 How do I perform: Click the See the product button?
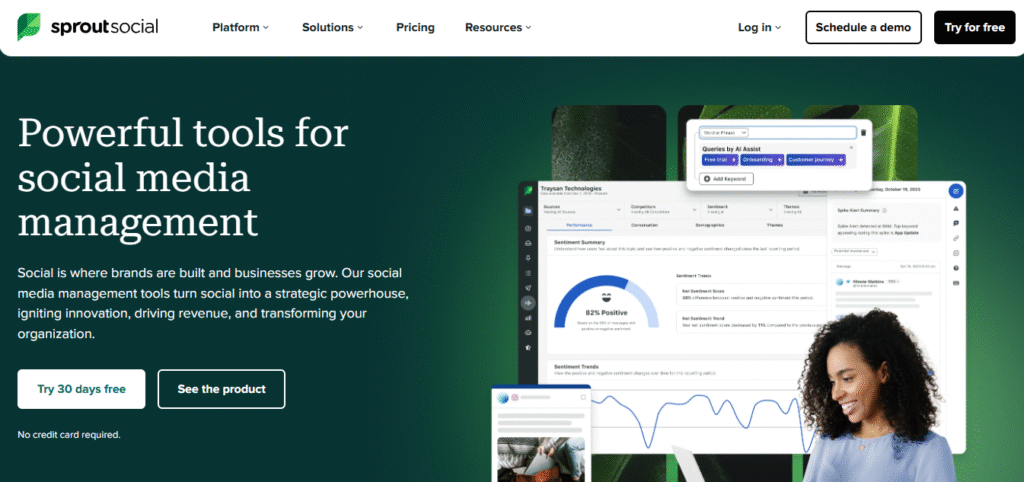pos(221,389)
